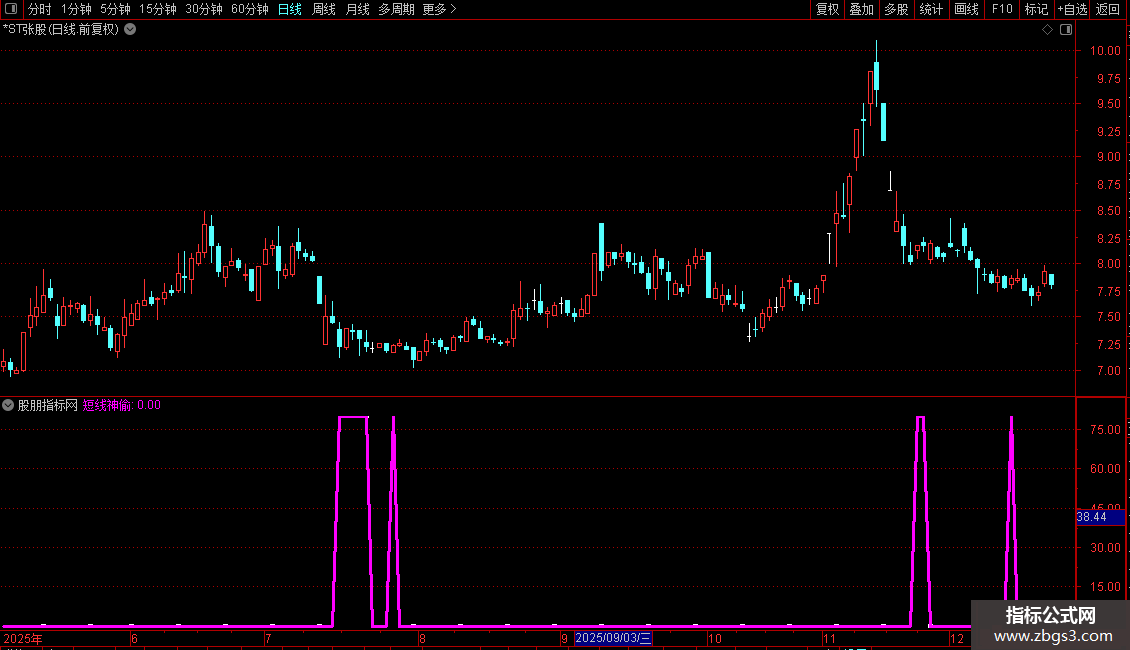The height and width of the screenshot is (650, 1130).
Task: Click the diamond marker icon
Action: pos(1048,30)
